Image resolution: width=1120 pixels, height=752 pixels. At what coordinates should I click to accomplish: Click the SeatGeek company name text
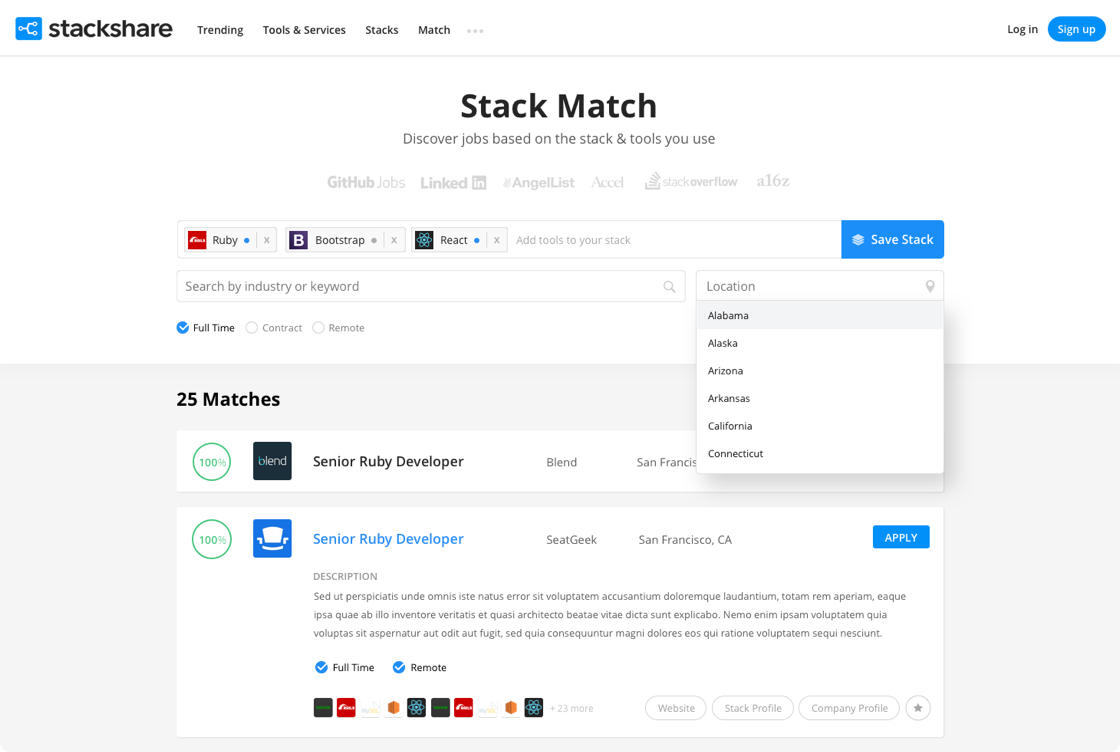point(571,540)
